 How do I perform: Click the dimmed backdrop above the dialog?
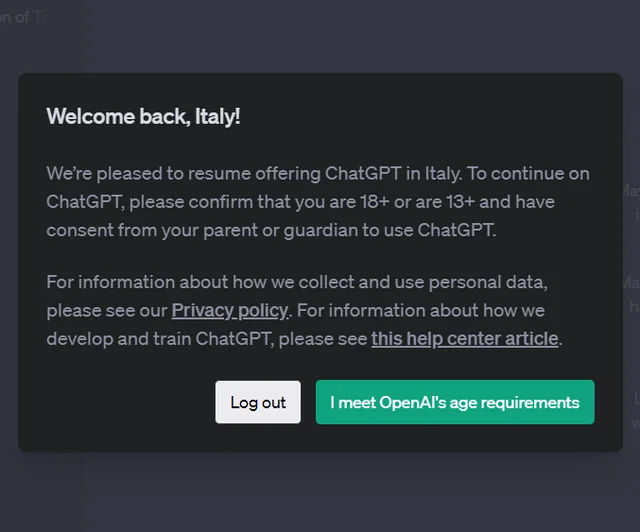tap(320, 38)
